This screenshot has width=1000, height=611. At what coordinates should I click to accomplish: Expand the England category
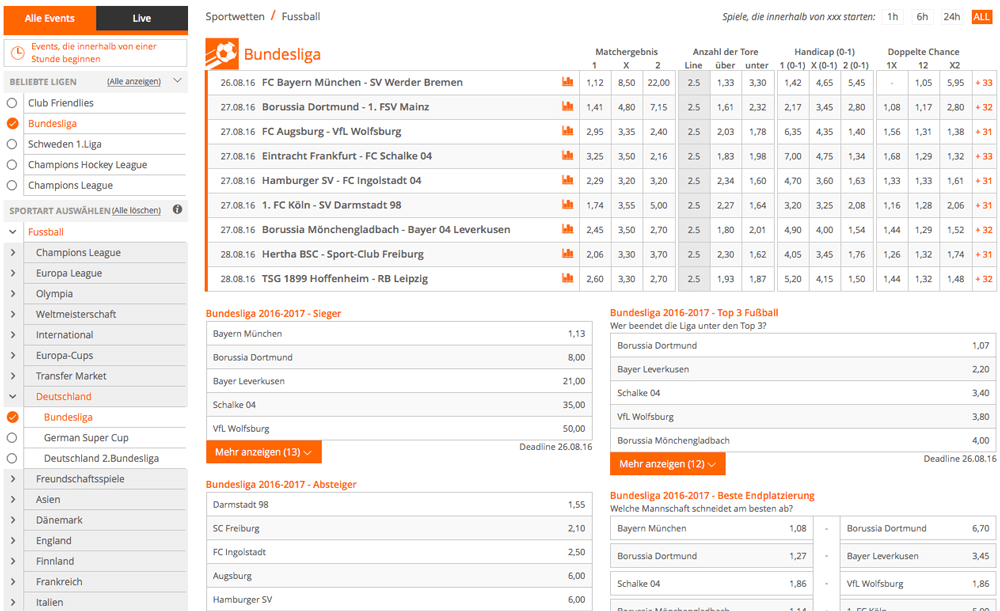click(x=13, y=540)
